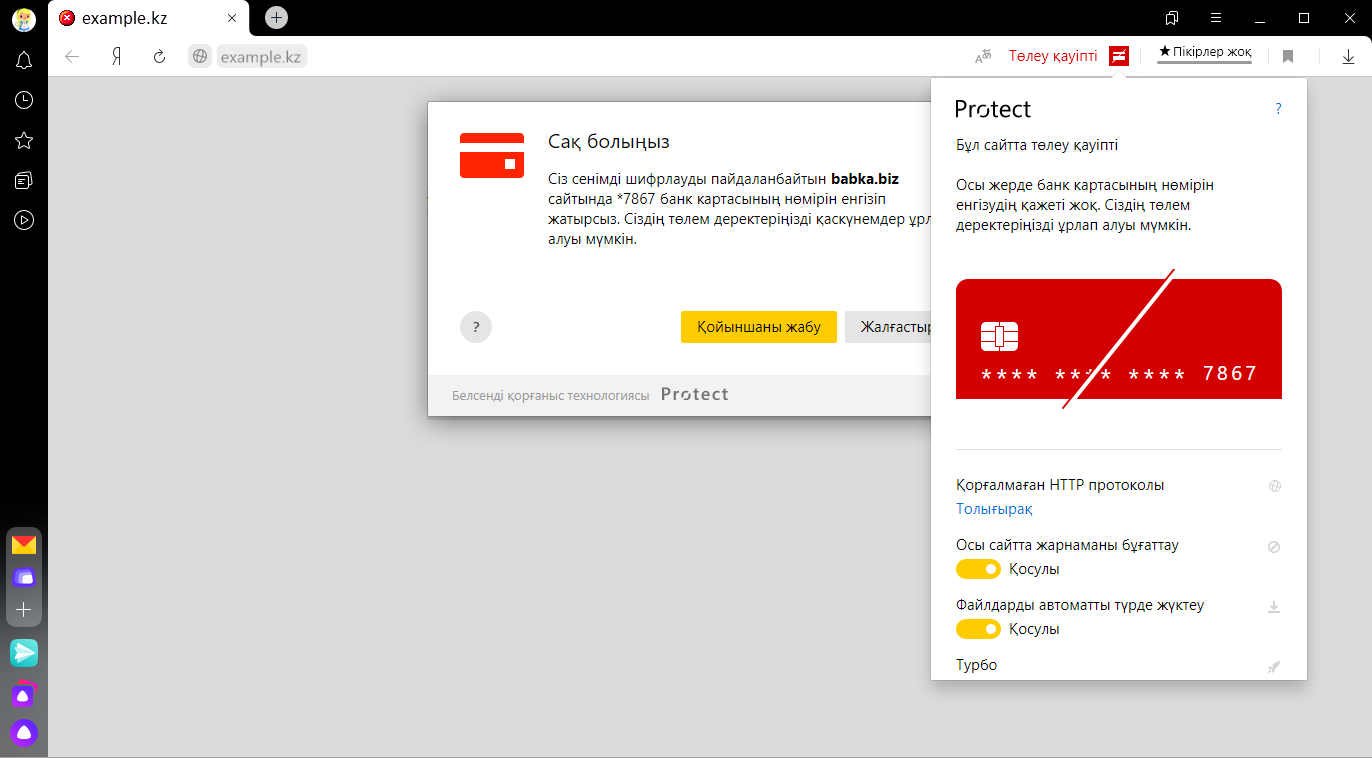Open browsing history clock icon

click(24, 100)
